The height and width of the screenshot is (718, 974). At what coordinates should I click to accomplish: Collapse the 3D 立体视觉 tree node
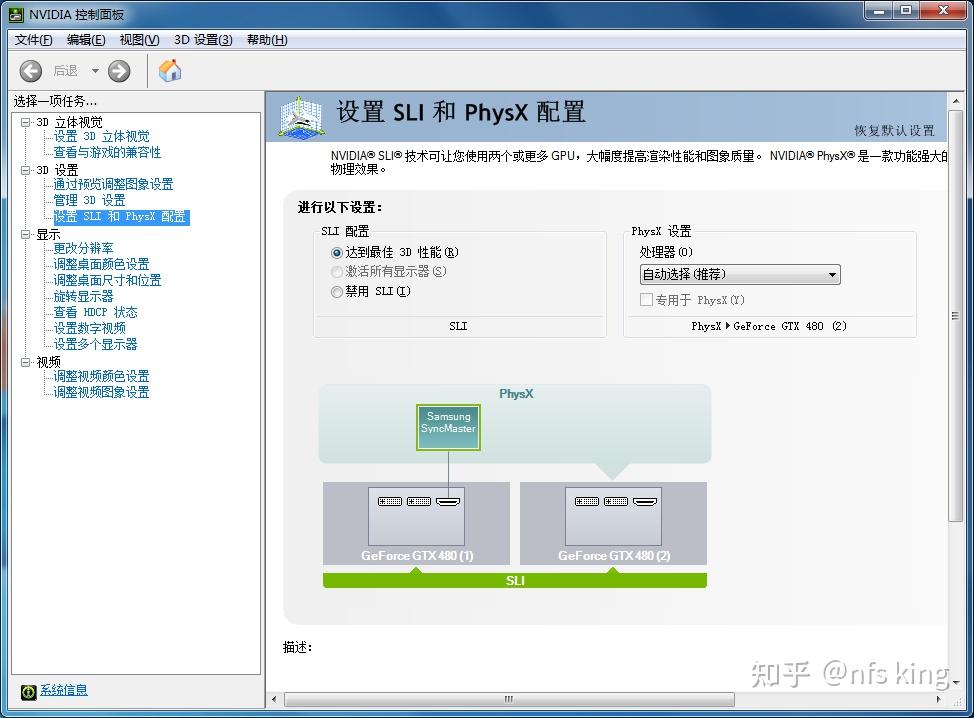click(x=25, y=122)
